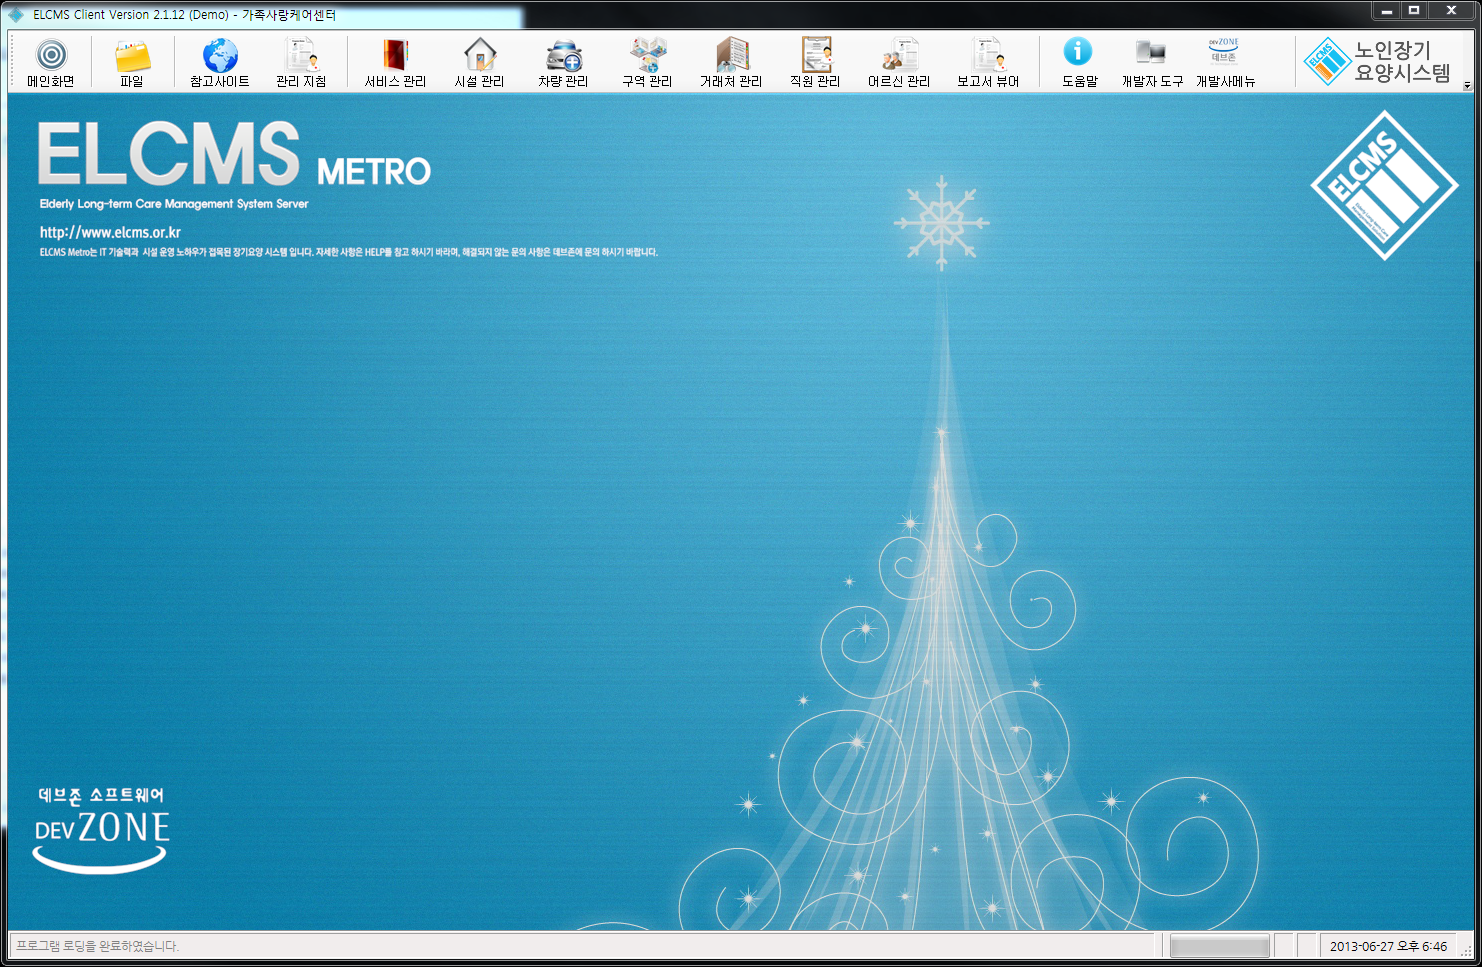Open the 보고서 뷰어 icon

pos(988,63)
